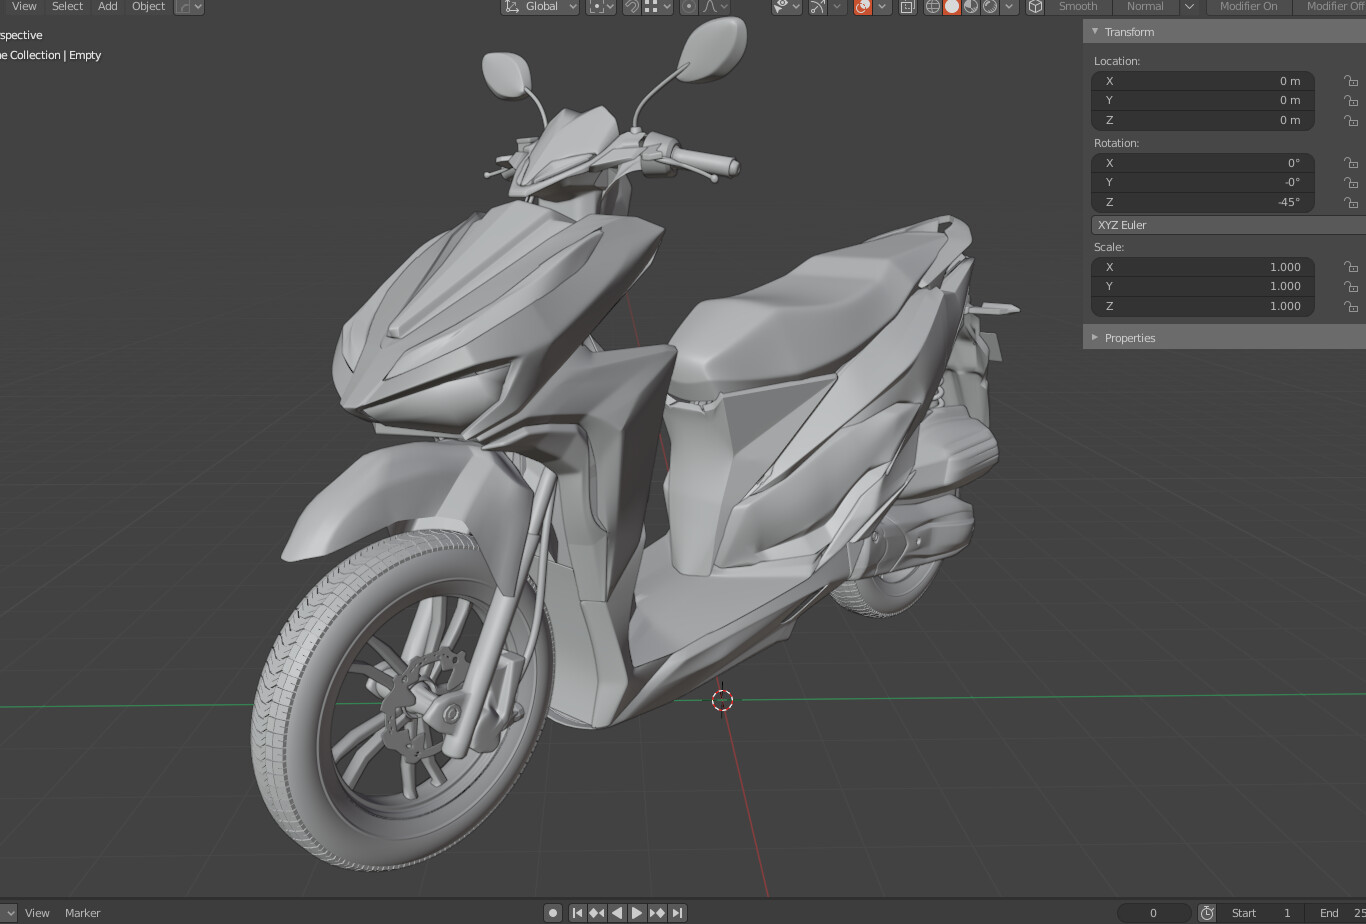
Task: Lock the Scale X axis
Action: pyautogui.click(x=1350, y=267)
